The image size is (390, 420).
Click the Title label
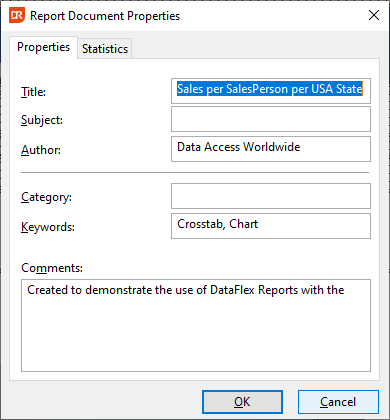point(33,92)
